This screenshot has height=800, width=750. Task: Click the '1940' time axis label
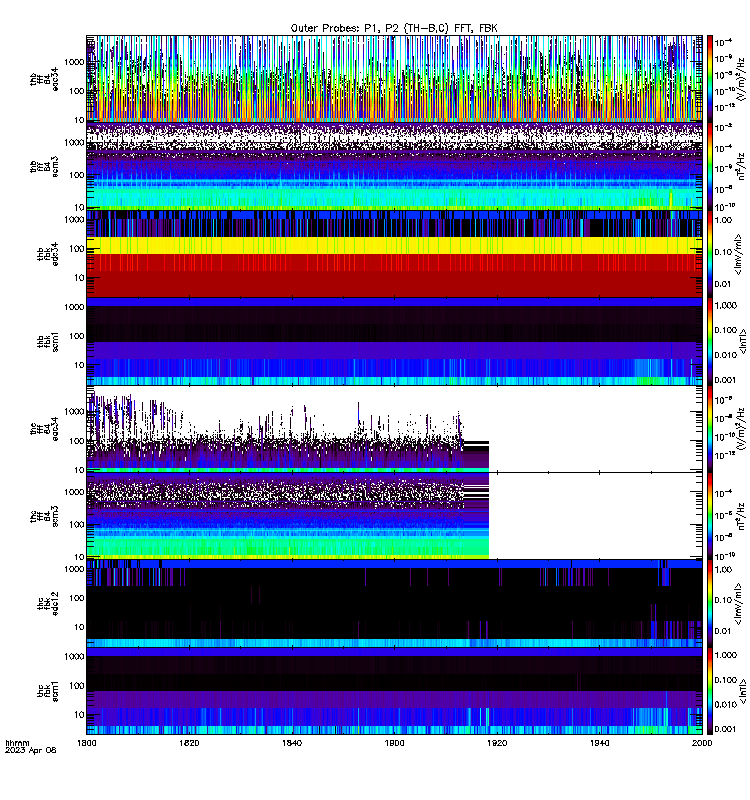point(599,742)
